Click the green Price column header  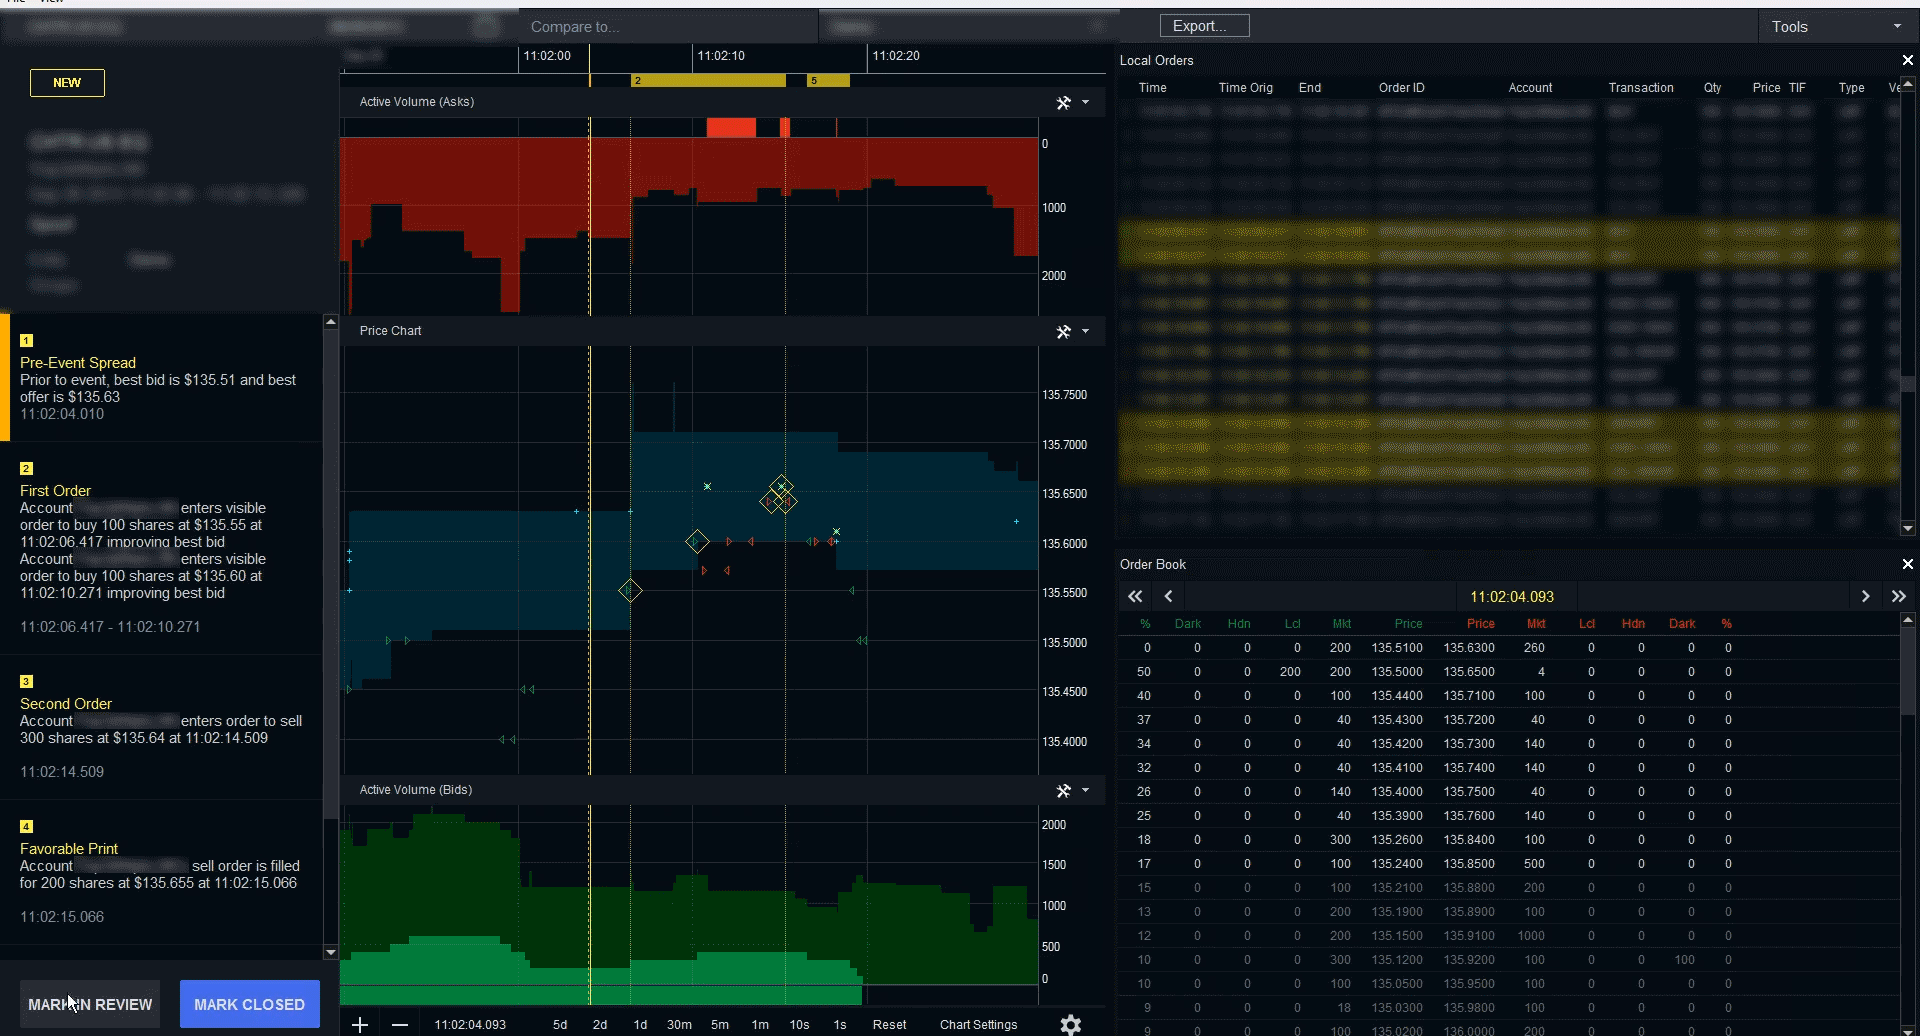click(x=1408, y=624)
